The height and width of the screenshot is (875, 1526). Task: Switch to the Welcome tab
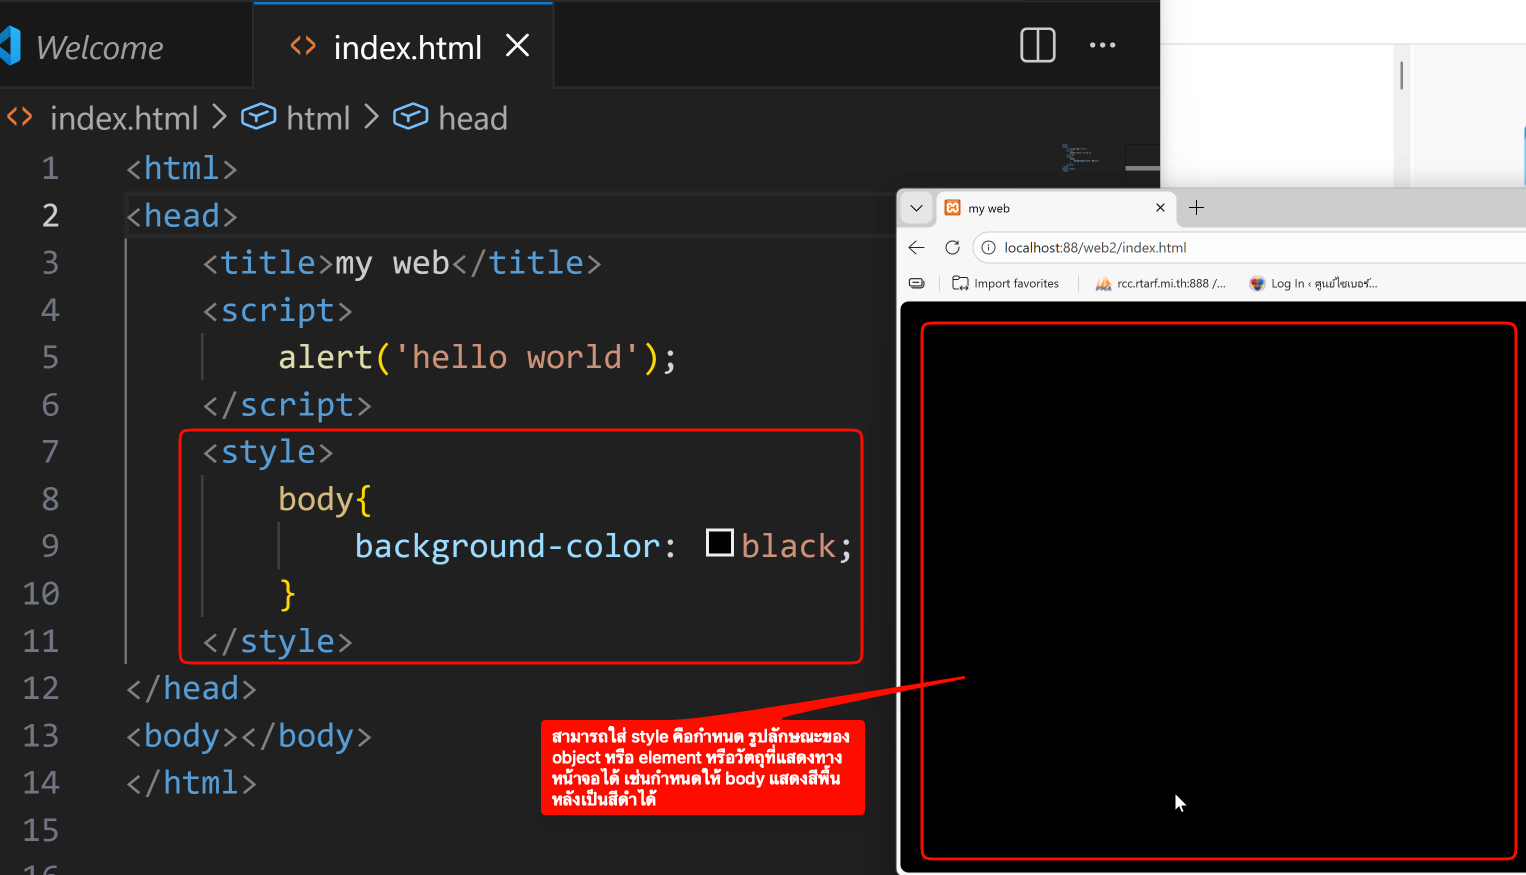coord(99,47)
